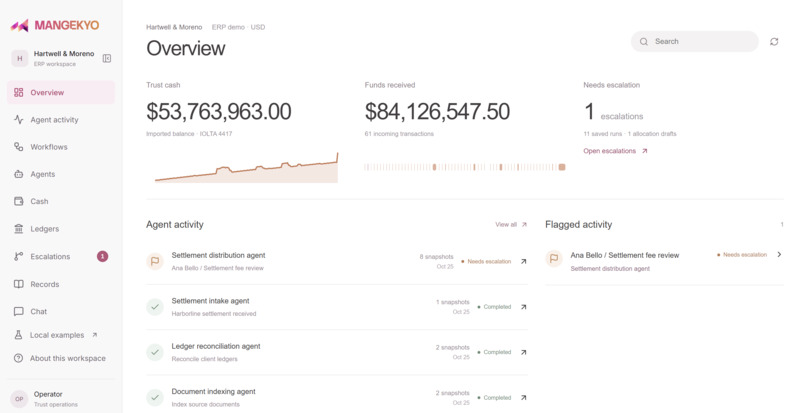Click the Overview grid icon
806x413 pixels.
coord(19,93)
